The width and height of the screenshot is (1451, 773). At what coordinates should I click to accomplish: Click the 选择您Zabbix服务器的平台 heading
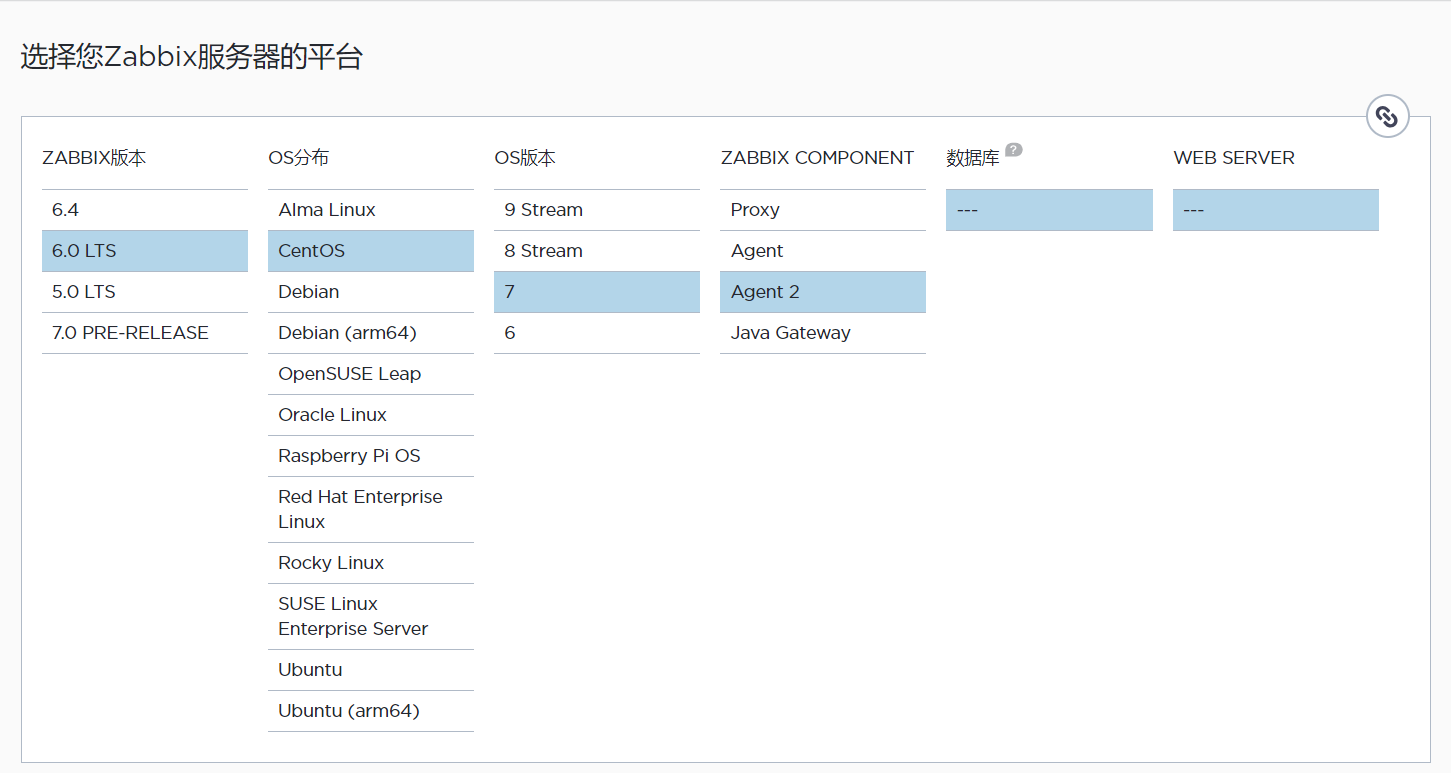[x=191, y=57]
